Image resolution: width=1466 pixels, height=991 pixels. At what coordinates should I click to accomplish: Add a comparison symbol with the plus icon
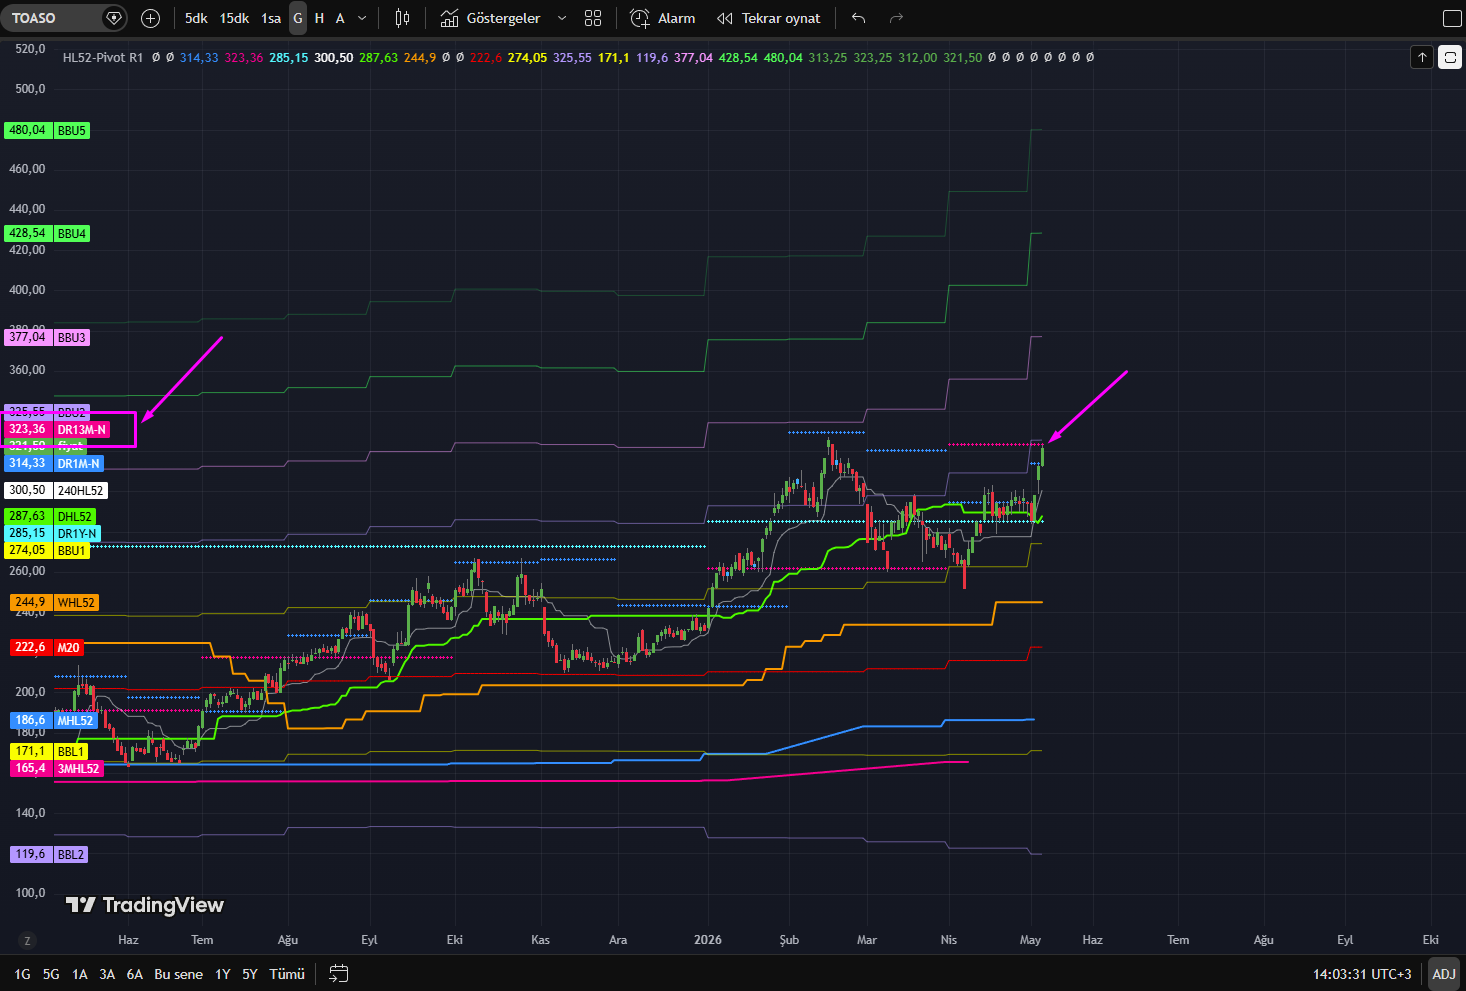click(x=151, y=18)
